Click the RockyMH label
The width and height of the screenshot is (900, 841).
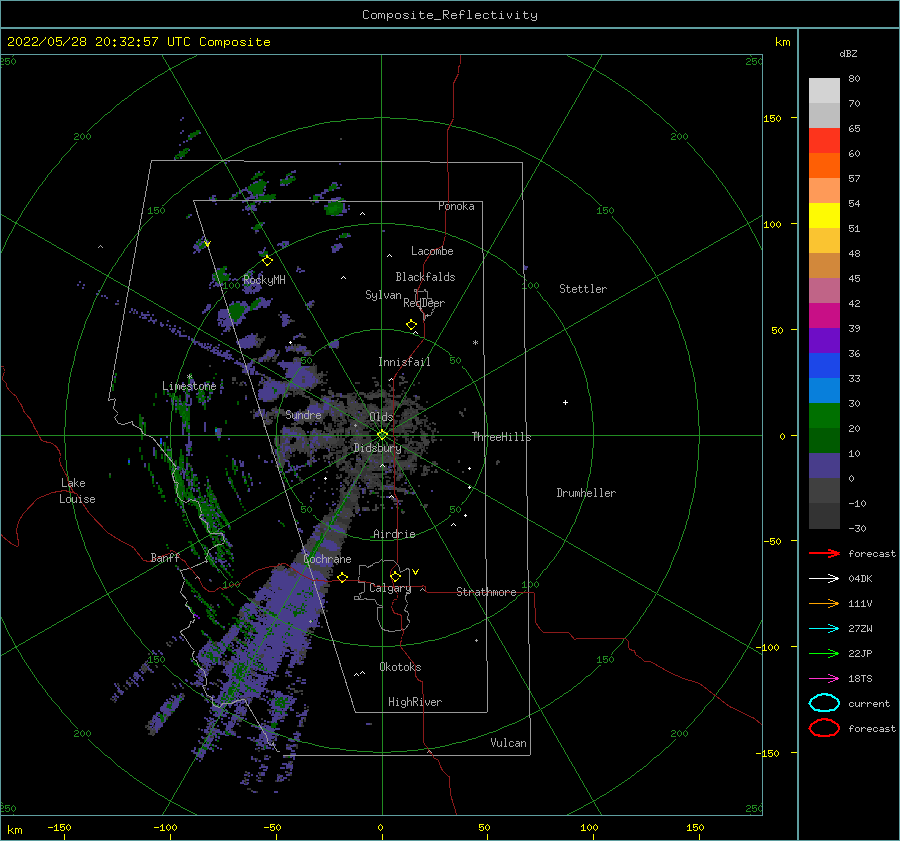point(264,280)
